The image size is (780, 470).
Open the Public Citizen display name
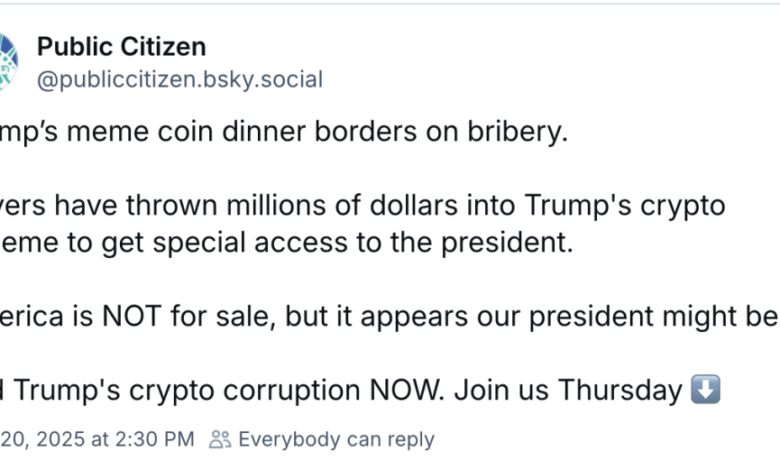pos(121,47)
